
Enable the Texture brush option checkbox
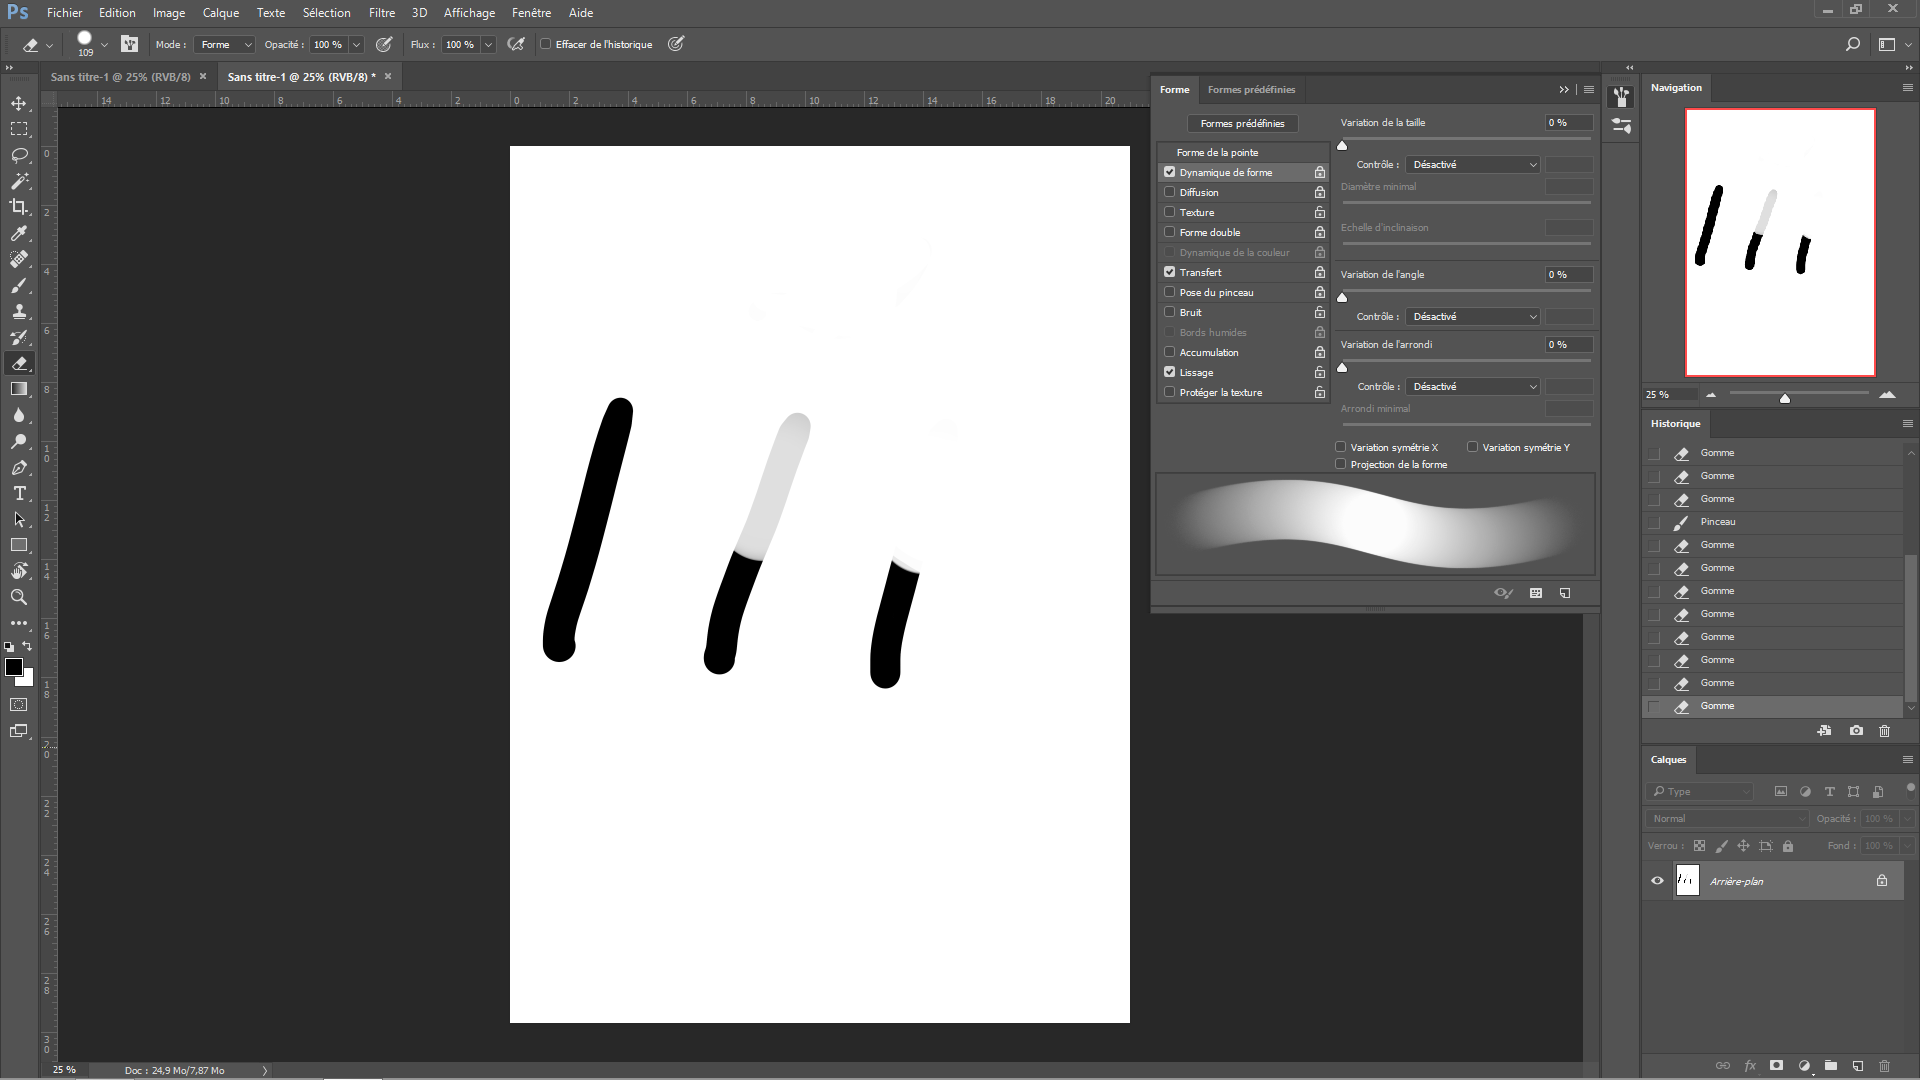point(1170,212)
